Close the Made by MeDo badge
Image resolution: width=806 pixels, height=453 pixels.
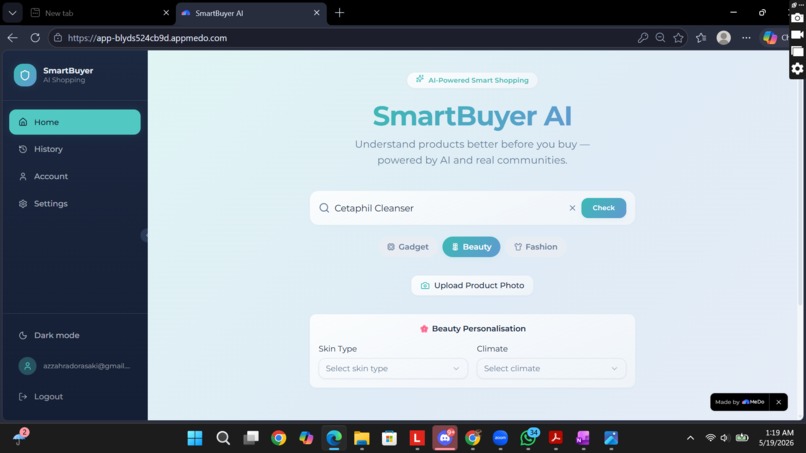(x=778, y=402)
